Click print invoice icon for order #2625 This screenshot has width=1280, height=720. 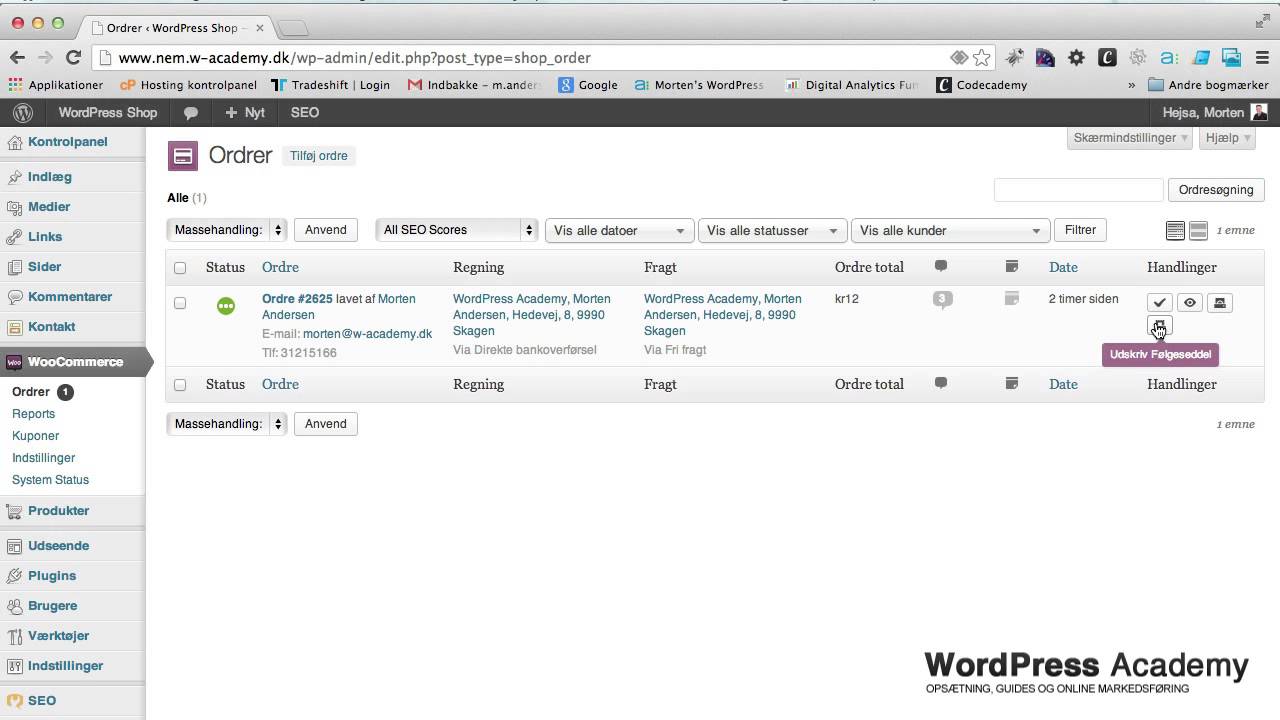pyautogui.click(x=1220, y=303)
